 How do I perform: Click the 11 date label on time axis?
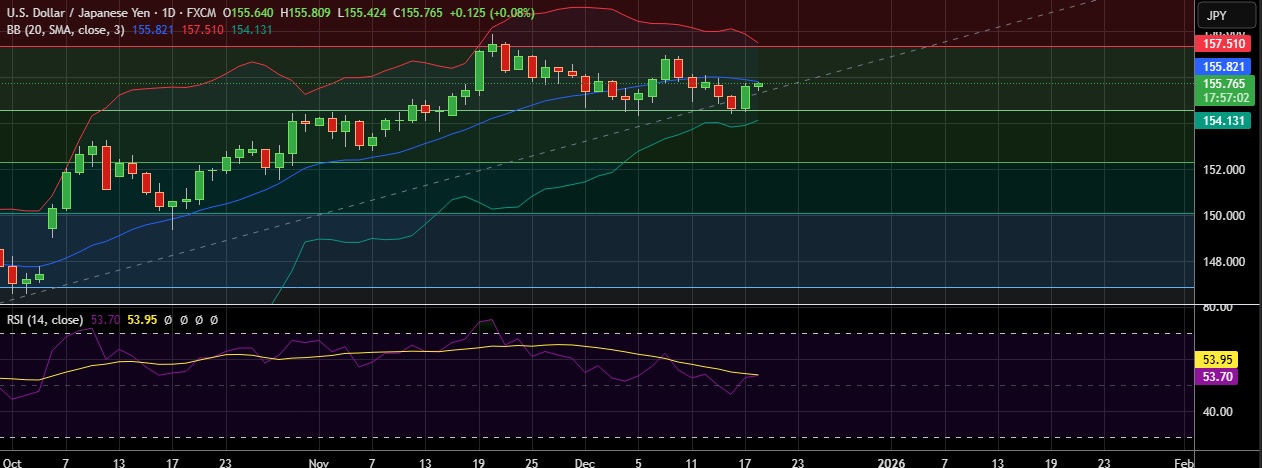pos(691,464)
